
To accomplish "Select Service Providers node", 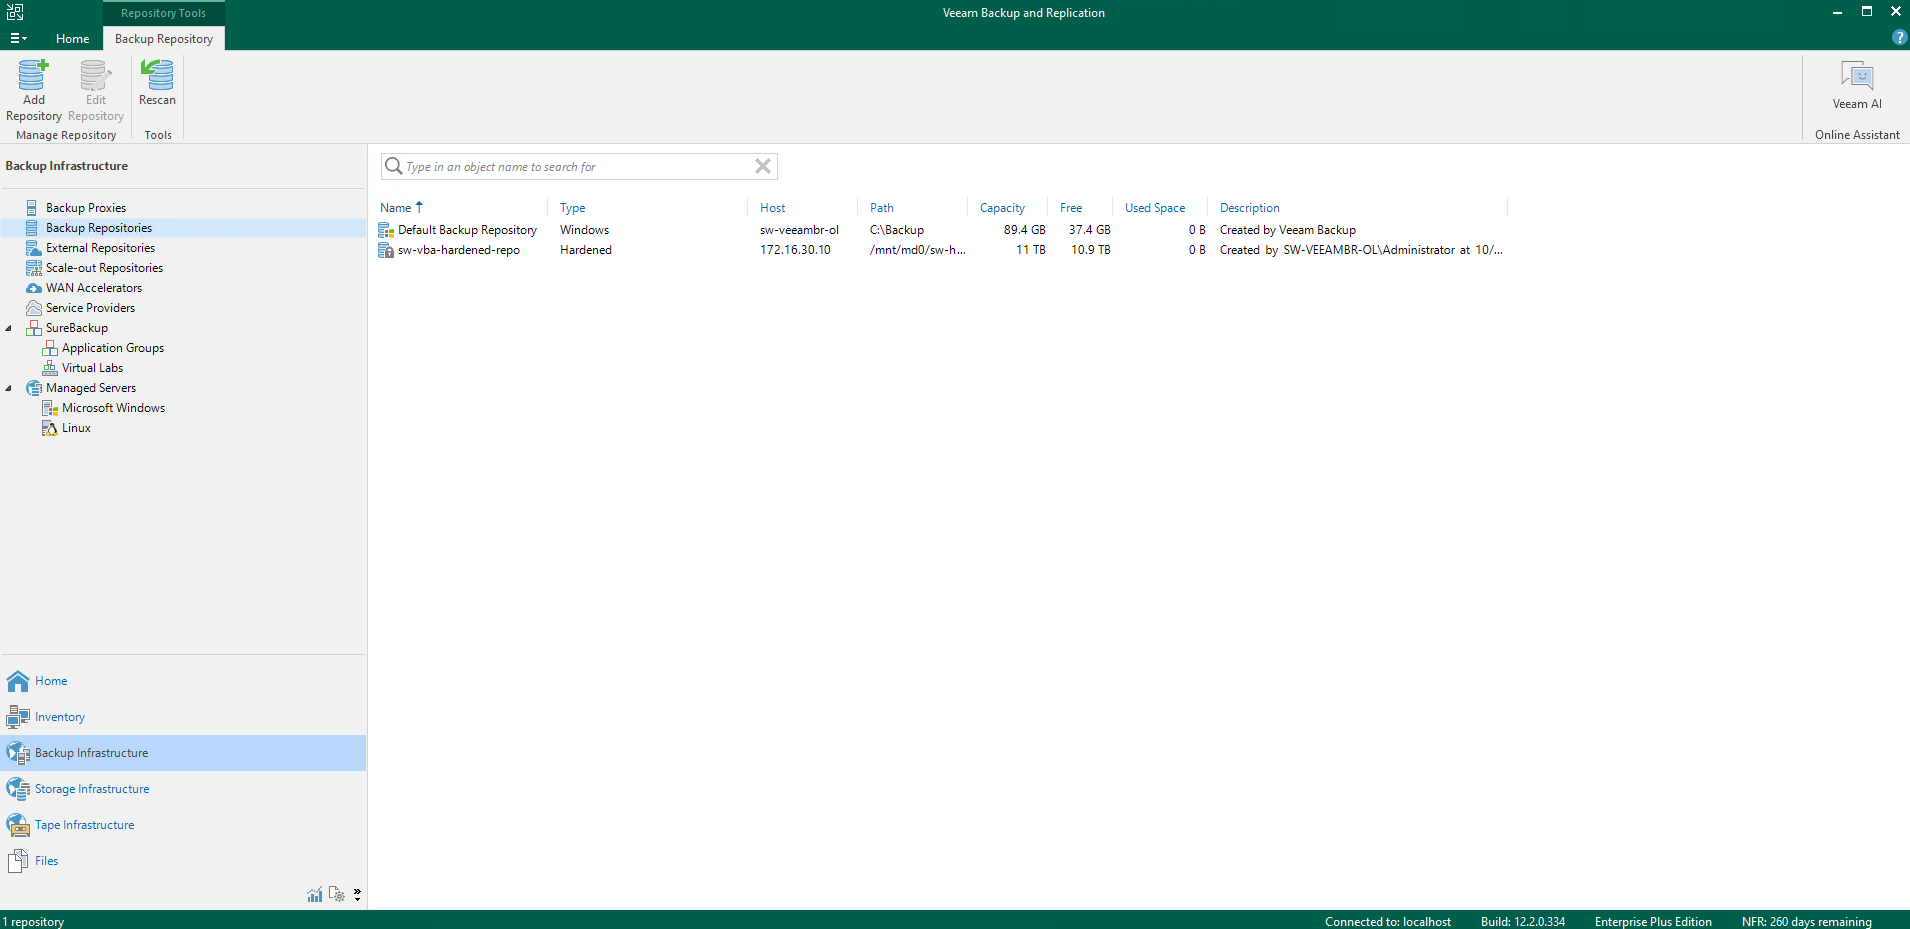I will click(x=90, y=308).
